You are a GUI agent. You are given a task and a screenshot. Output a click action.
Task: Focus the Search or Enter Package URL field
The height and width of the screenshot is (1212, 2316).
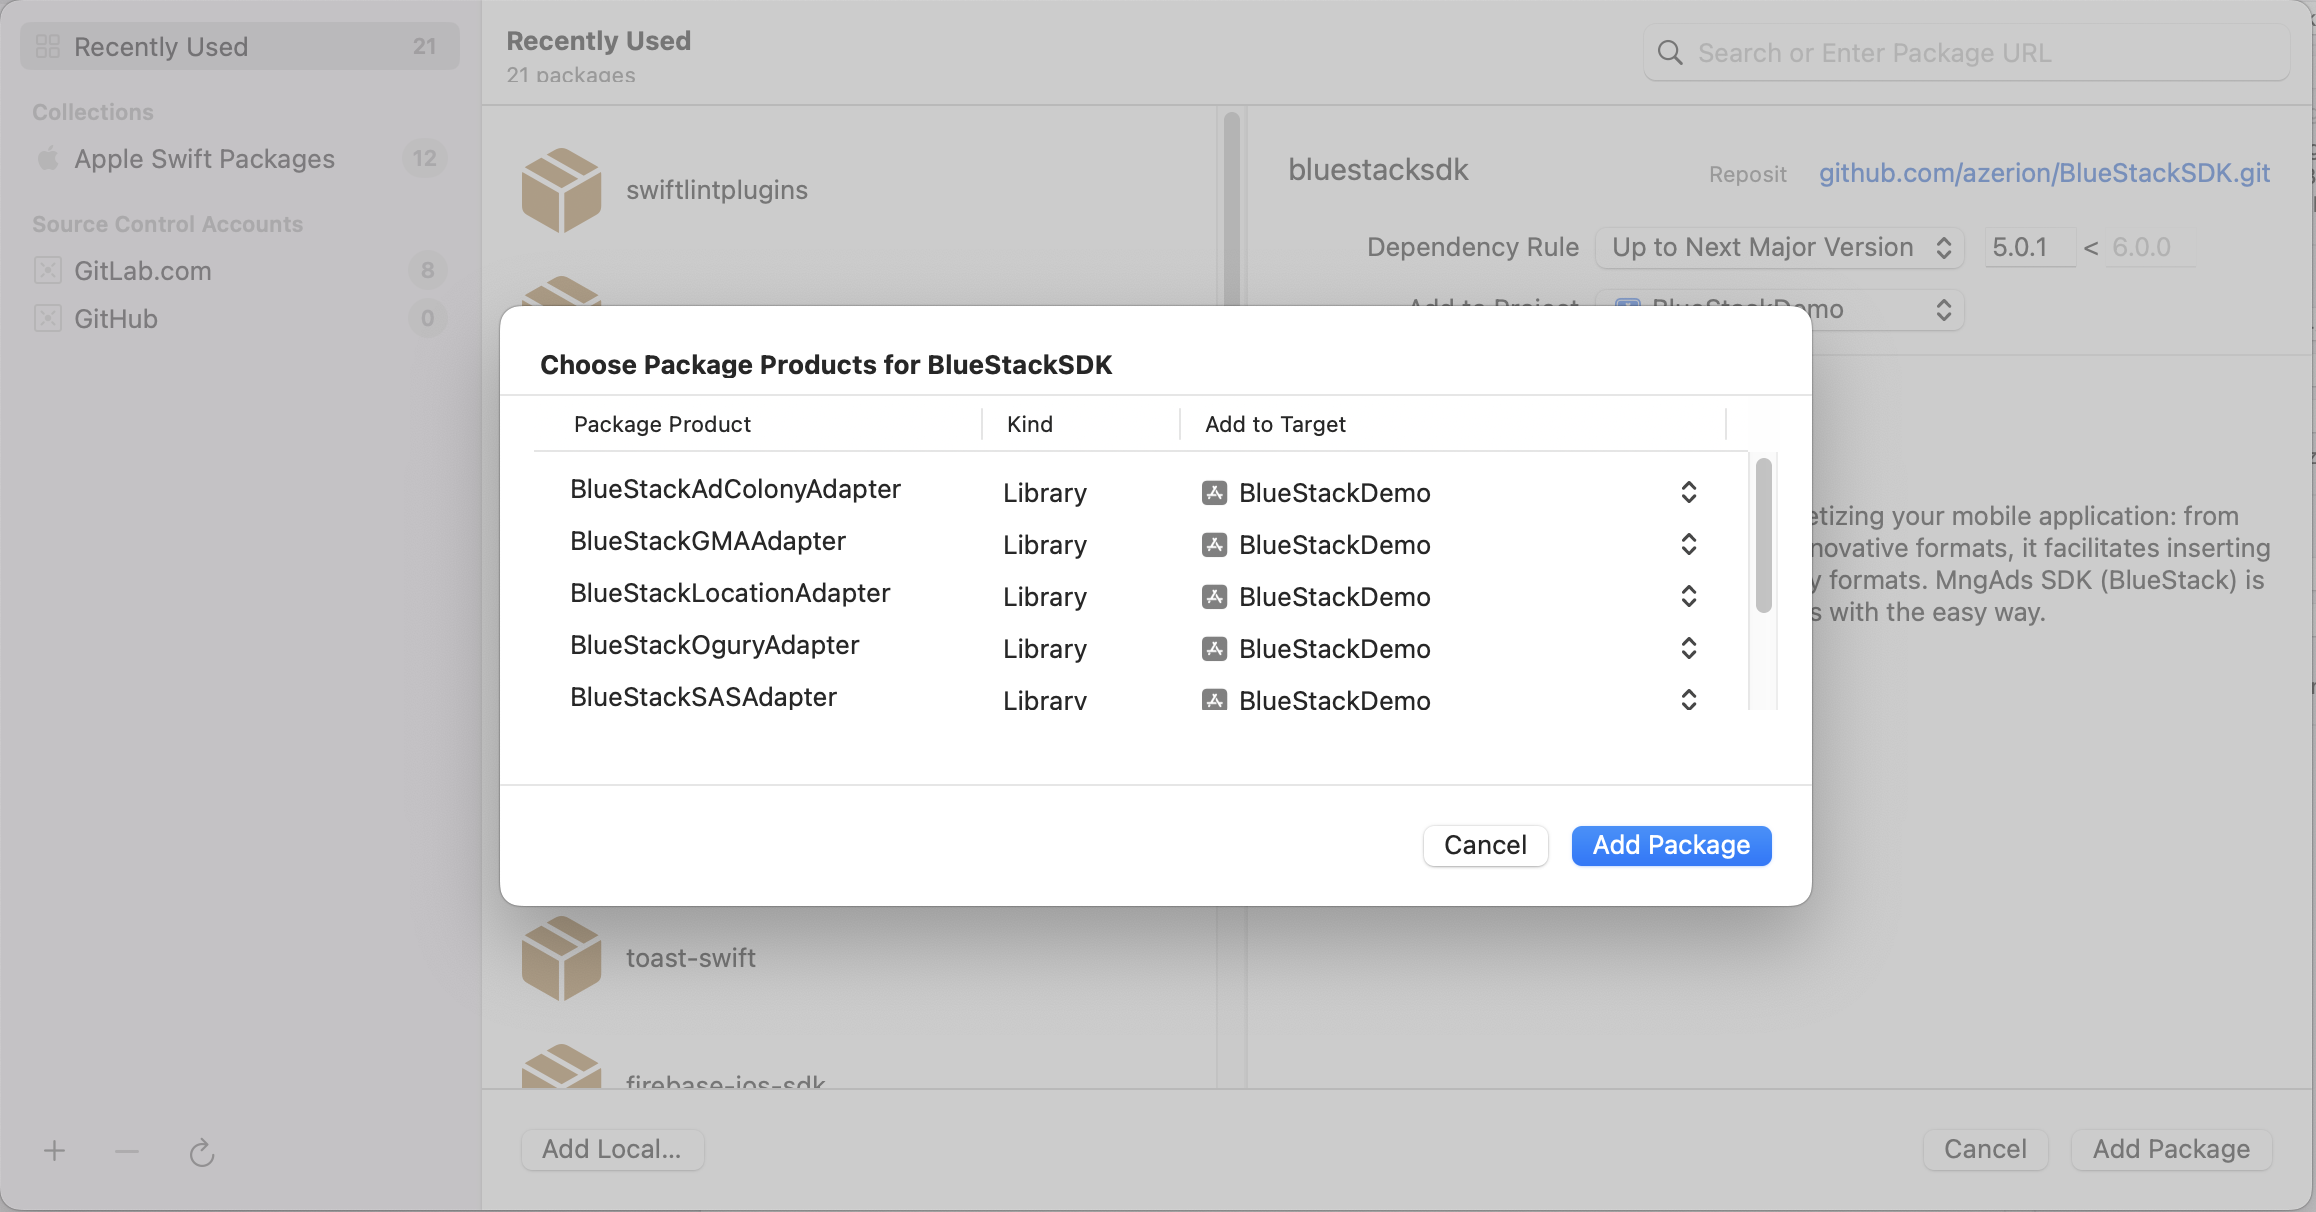point(1966,52)
